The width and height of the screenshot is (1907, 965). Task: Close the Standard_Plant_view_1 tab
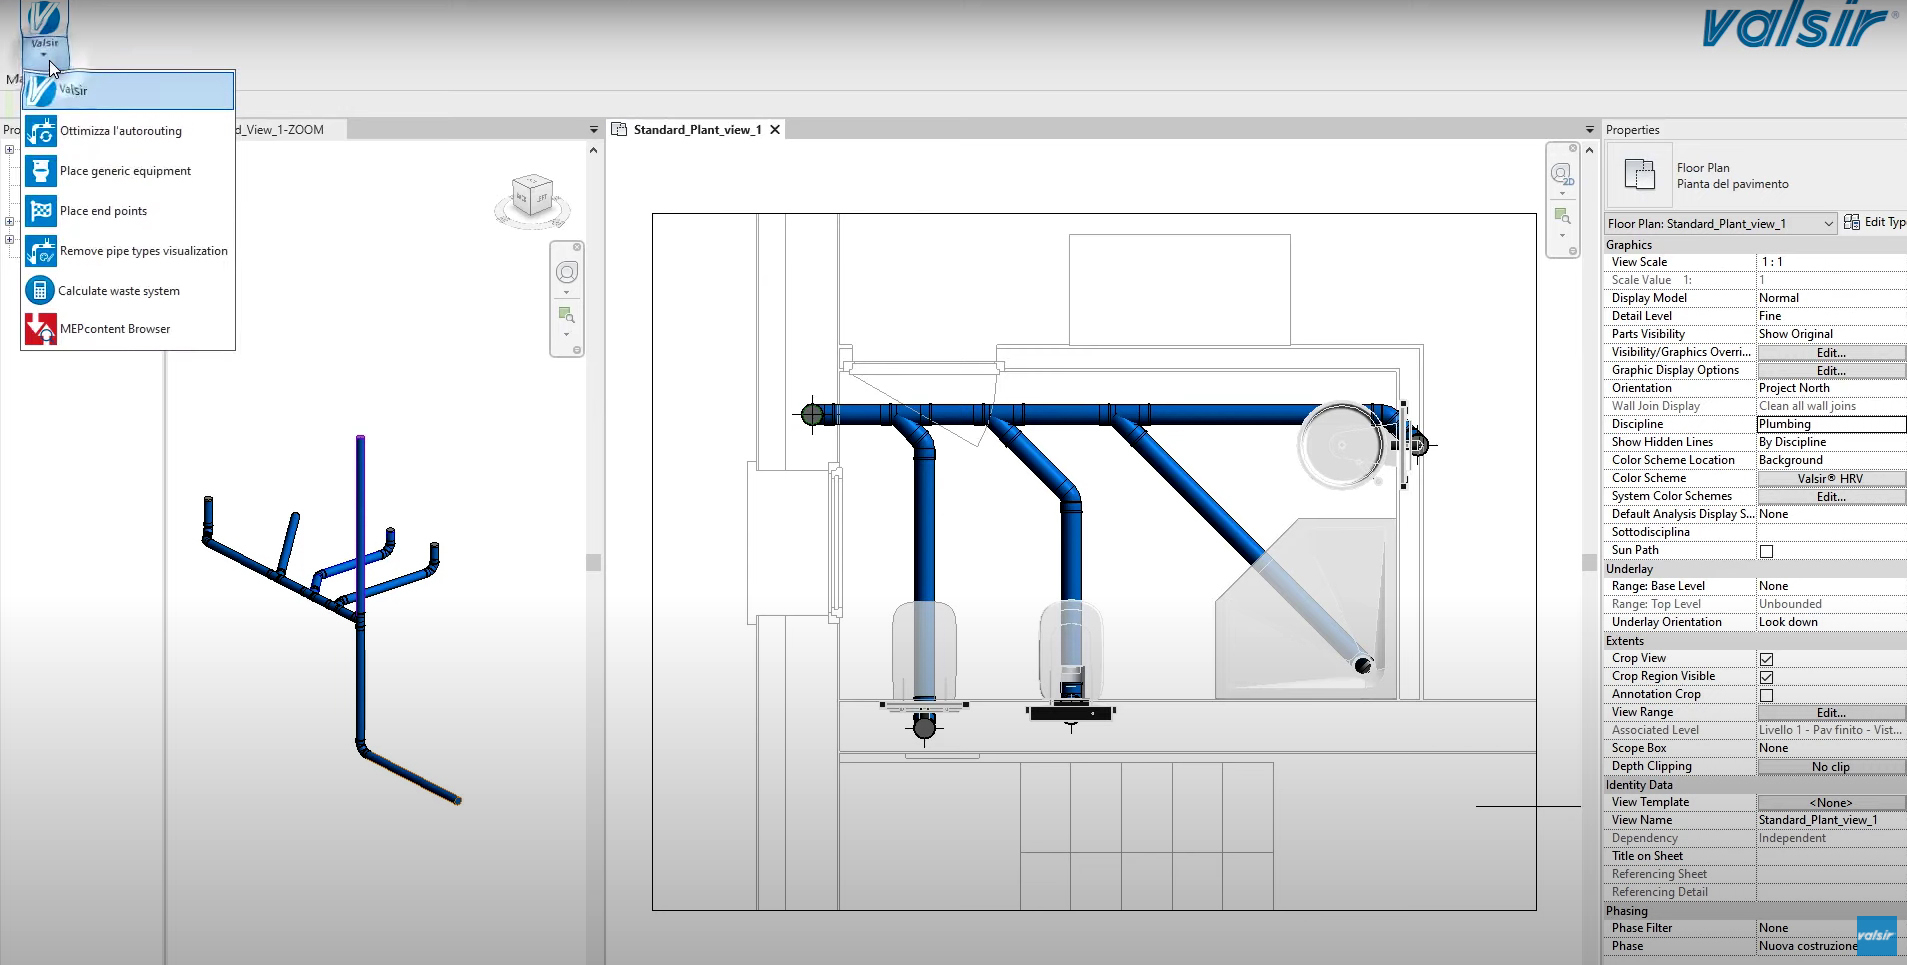[x=775, y=130]
